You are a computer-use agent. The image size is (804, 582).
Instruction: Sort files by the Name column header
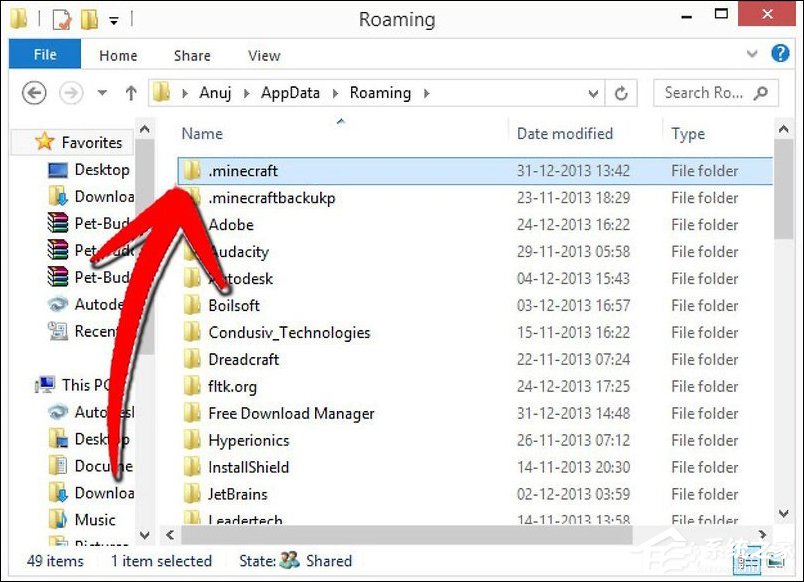[x=201, y=133]
